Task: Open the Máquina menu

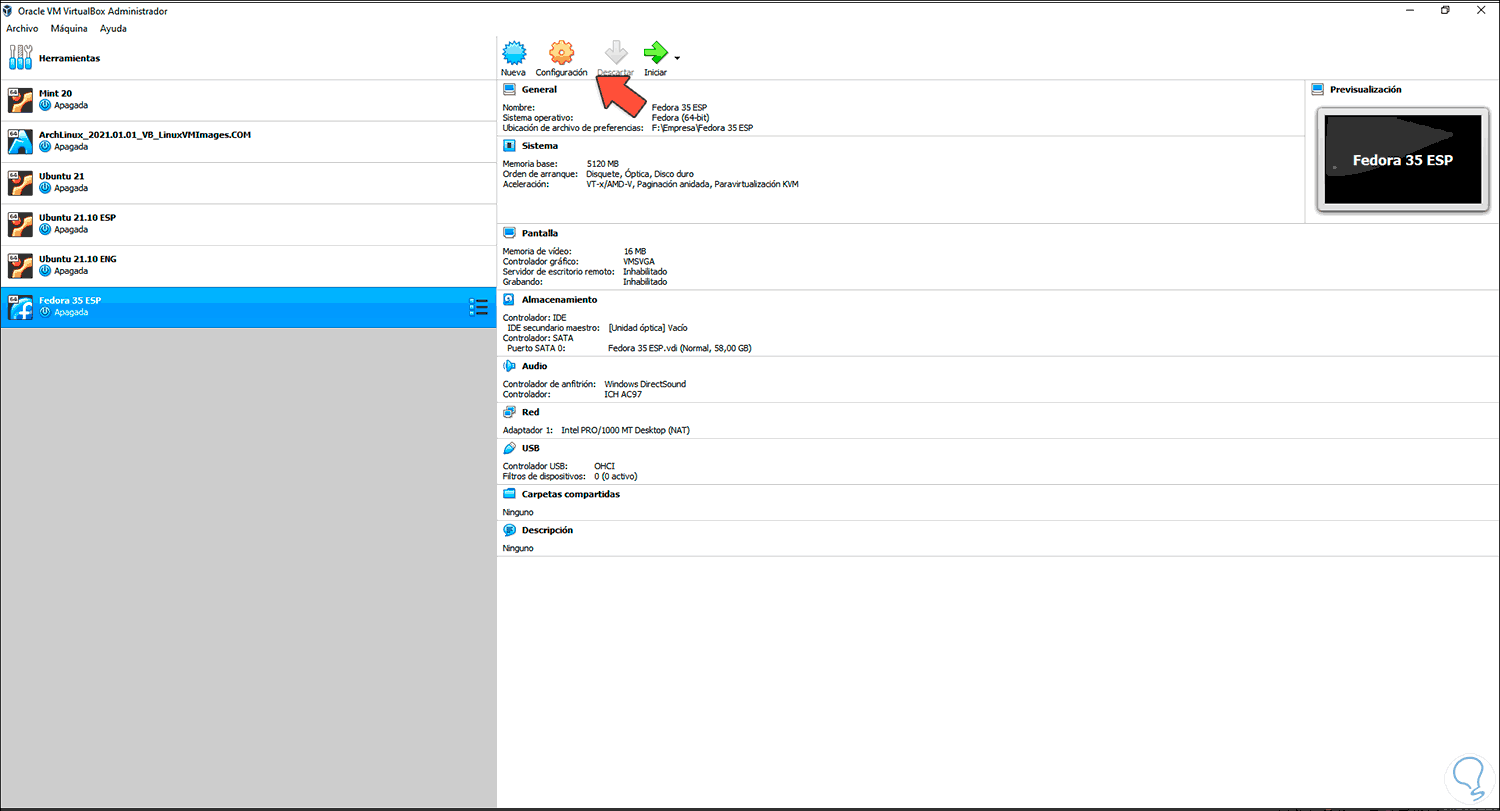Action: coord(69,28)
